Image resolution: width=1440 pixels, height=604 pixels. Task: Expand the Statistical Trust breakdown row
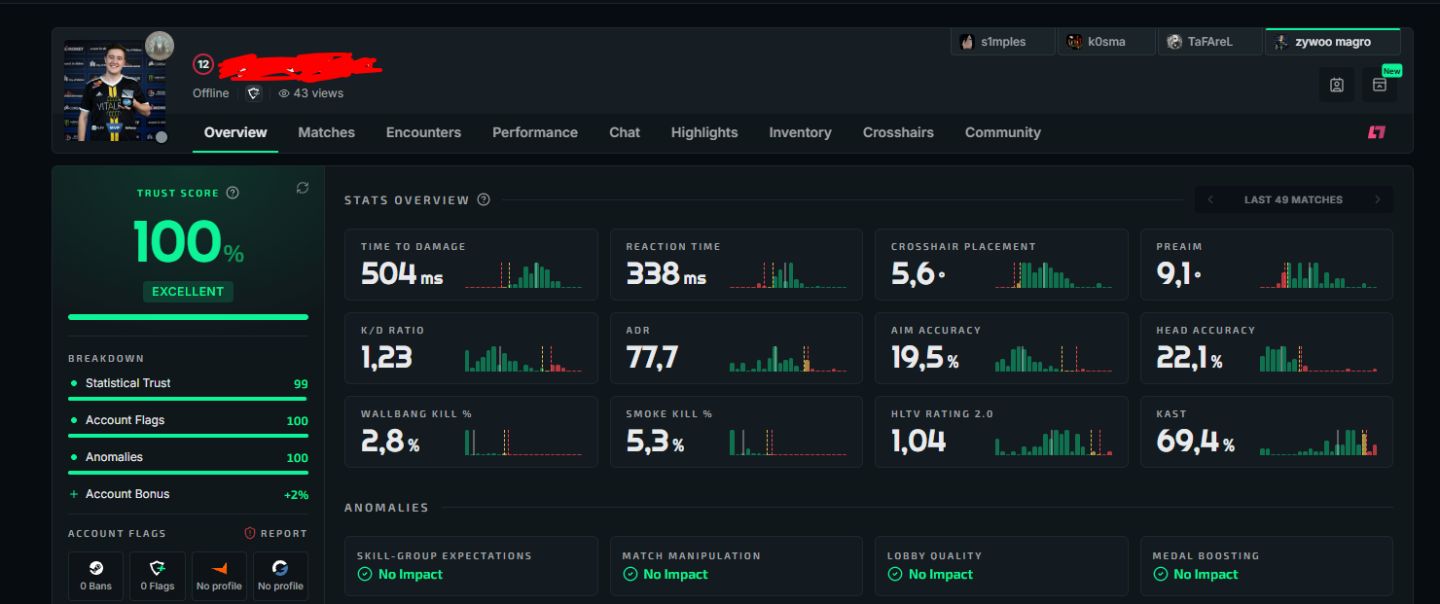tap(188, 384)
